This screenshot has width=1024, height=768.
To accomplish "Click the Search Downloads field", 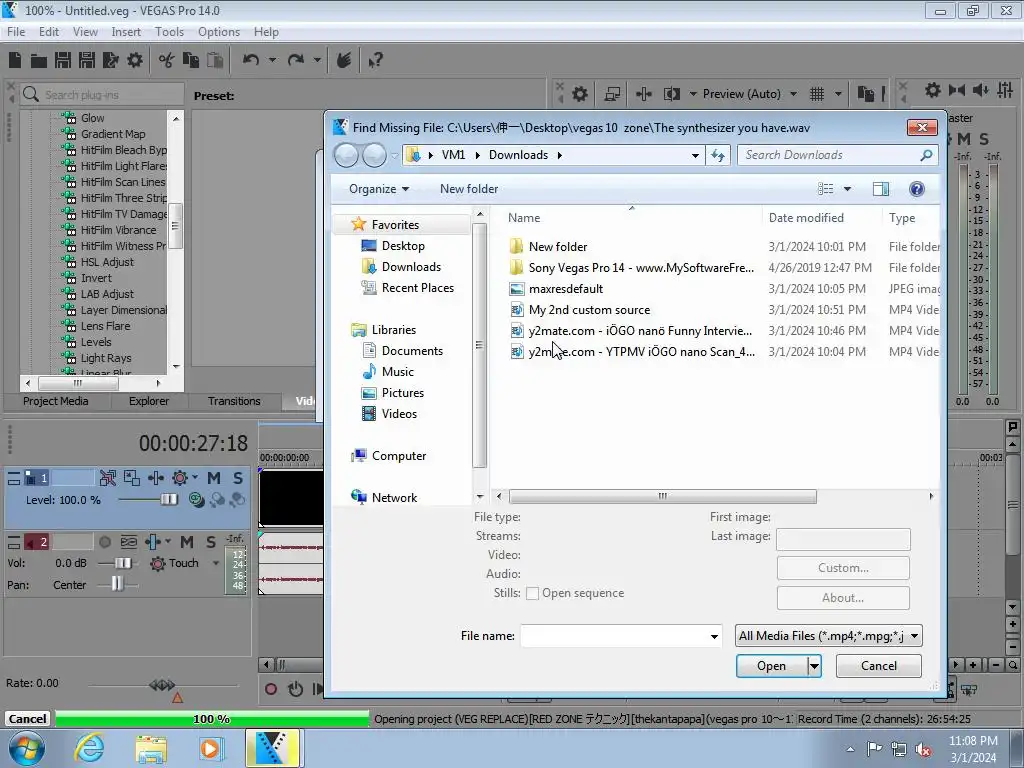I will (x=837, y=155).
